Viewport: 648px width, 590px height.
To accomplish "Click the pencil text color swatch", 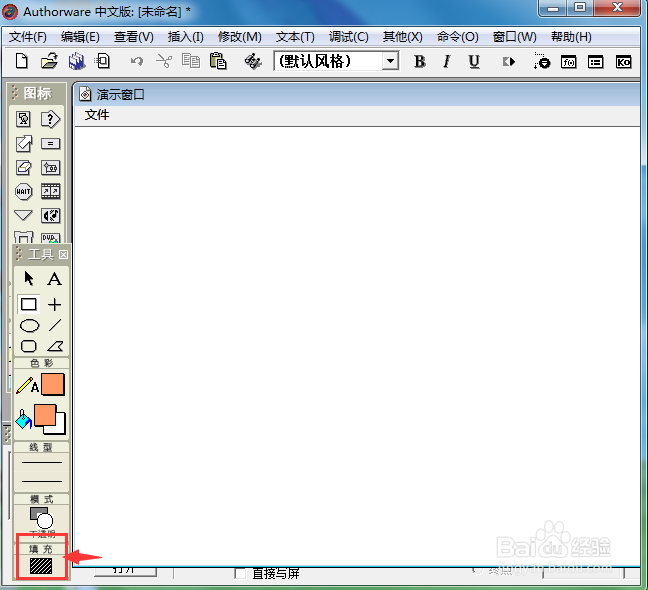I will [x=52, y=384].
